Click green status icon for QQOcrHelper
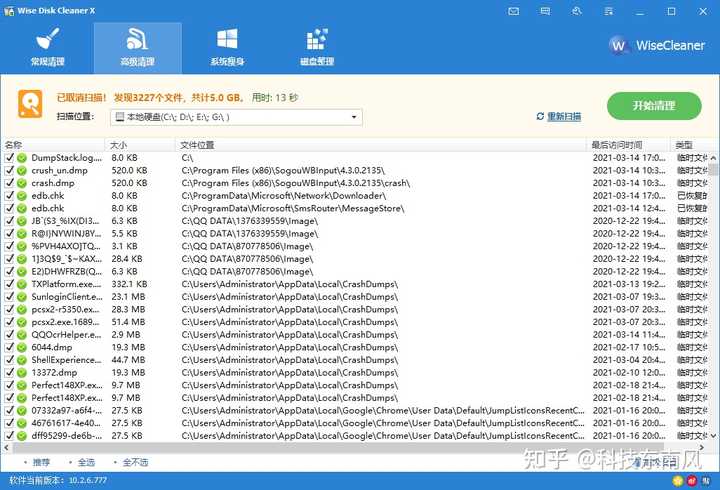Screen dimensions: 720x490 tap(22, 335)
